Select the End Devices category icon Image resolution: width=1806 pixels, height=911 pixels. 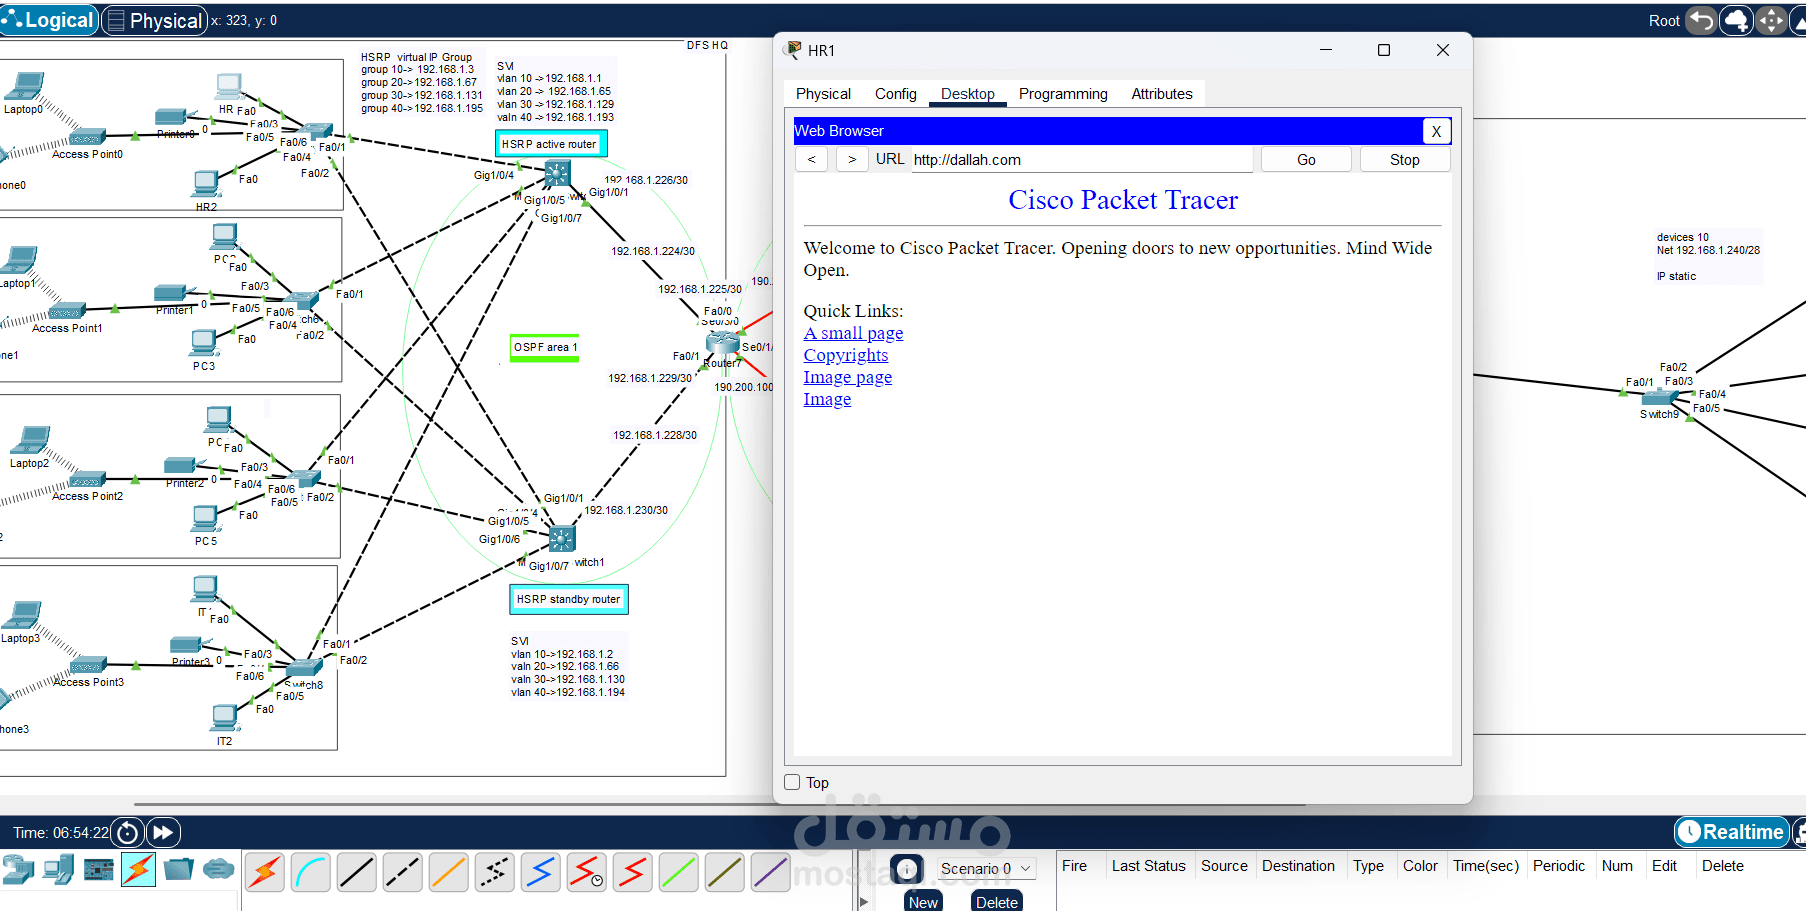tap(58, 870)
